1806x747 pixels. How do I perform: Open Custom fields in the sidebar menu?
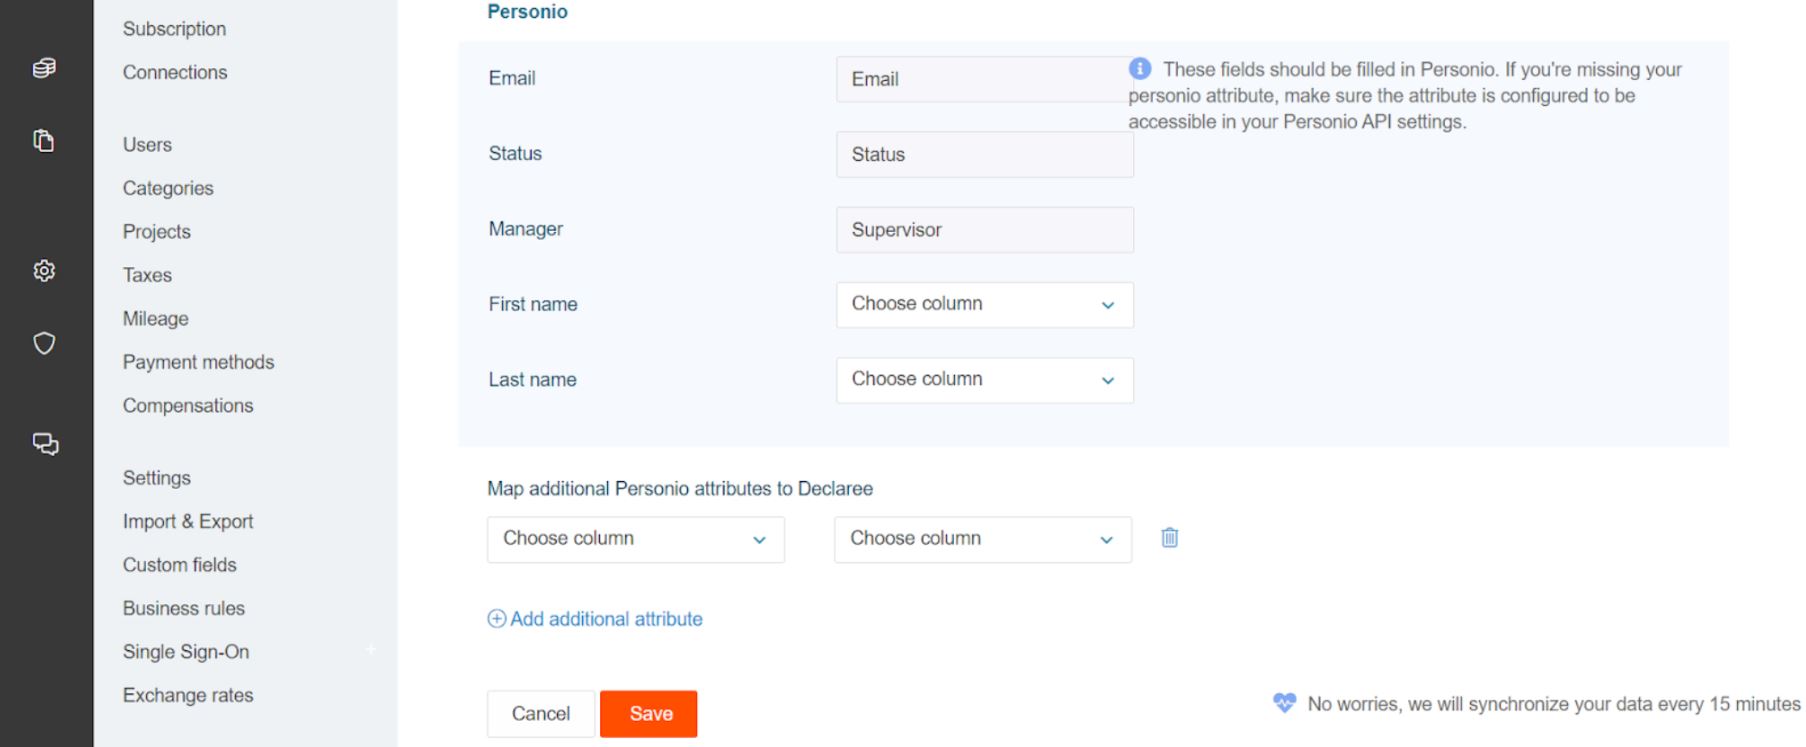(180, 565)
